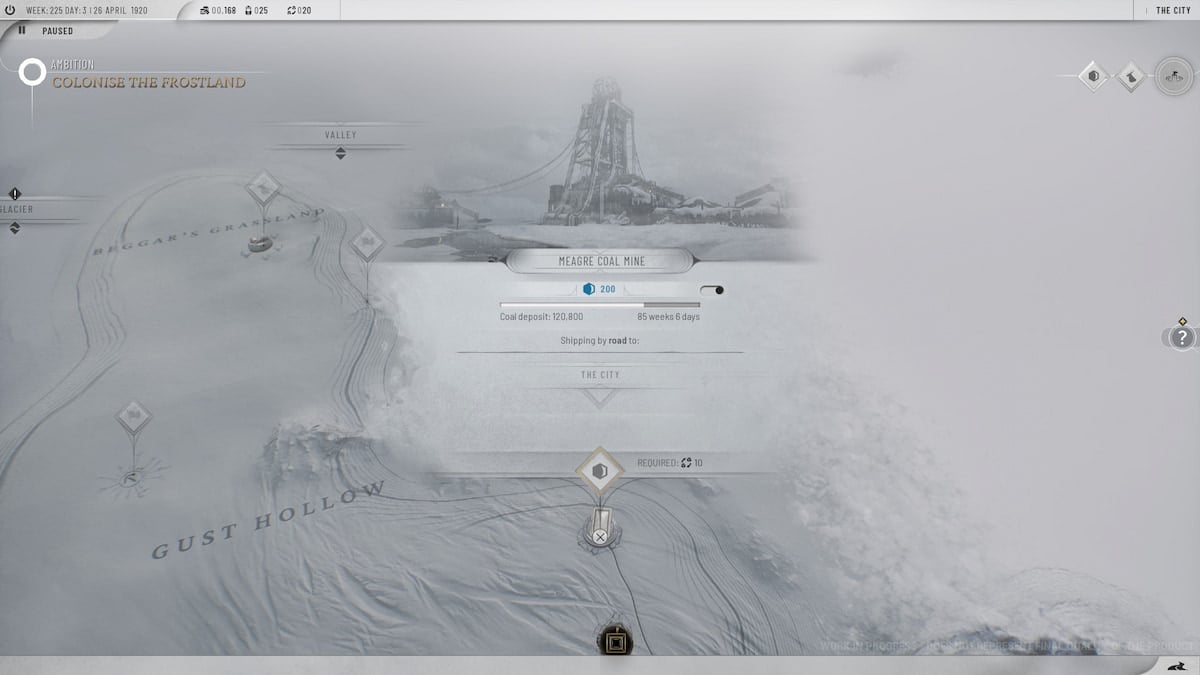
Task: Select the goods diamond icon at top right
Action: click(x=1129, y=75)
